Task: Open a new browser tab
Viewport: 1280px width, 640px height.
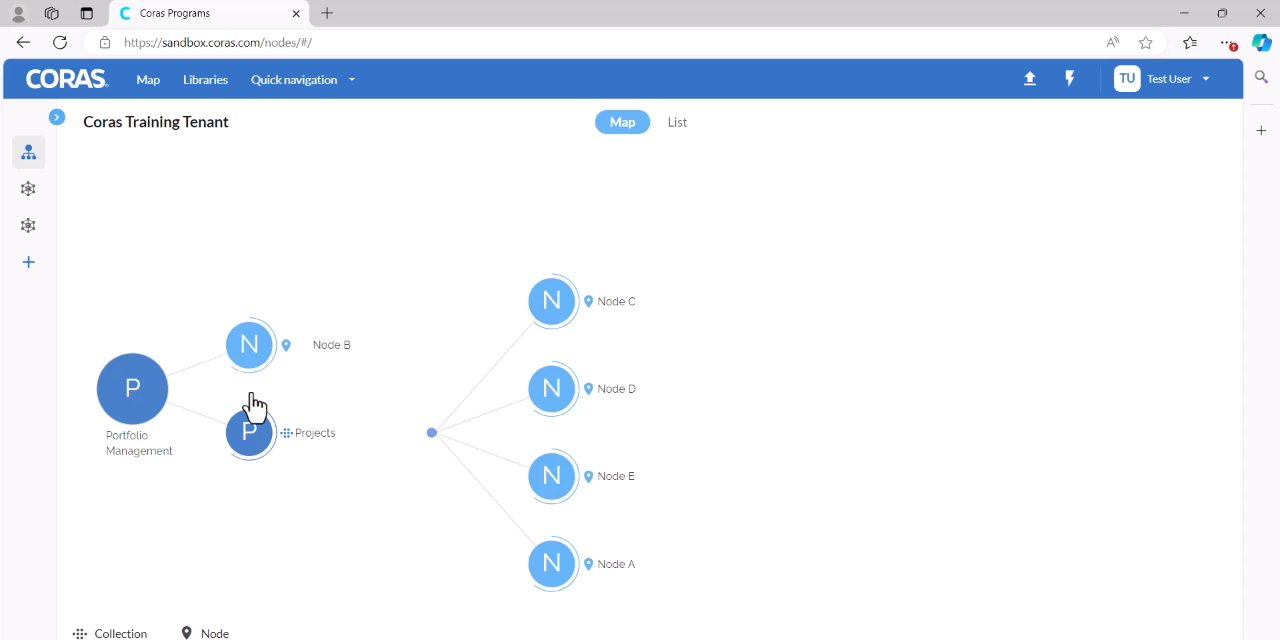Action: click(327, 13)
